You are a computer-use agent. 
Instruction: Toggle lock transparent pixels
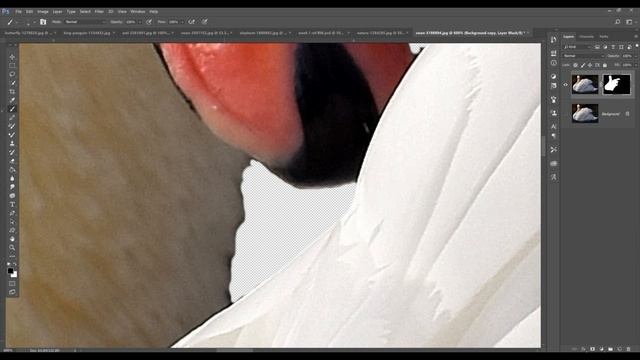coord(576,65)
